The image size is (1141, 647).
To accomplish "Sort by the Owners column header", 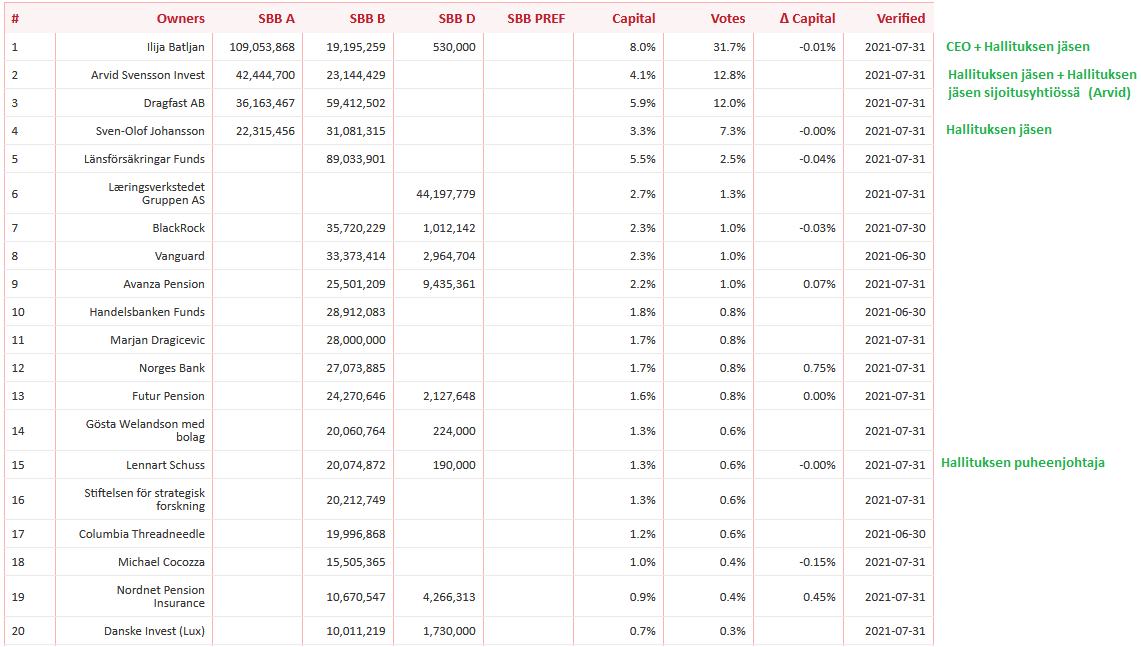I will [x=180, y=18].
